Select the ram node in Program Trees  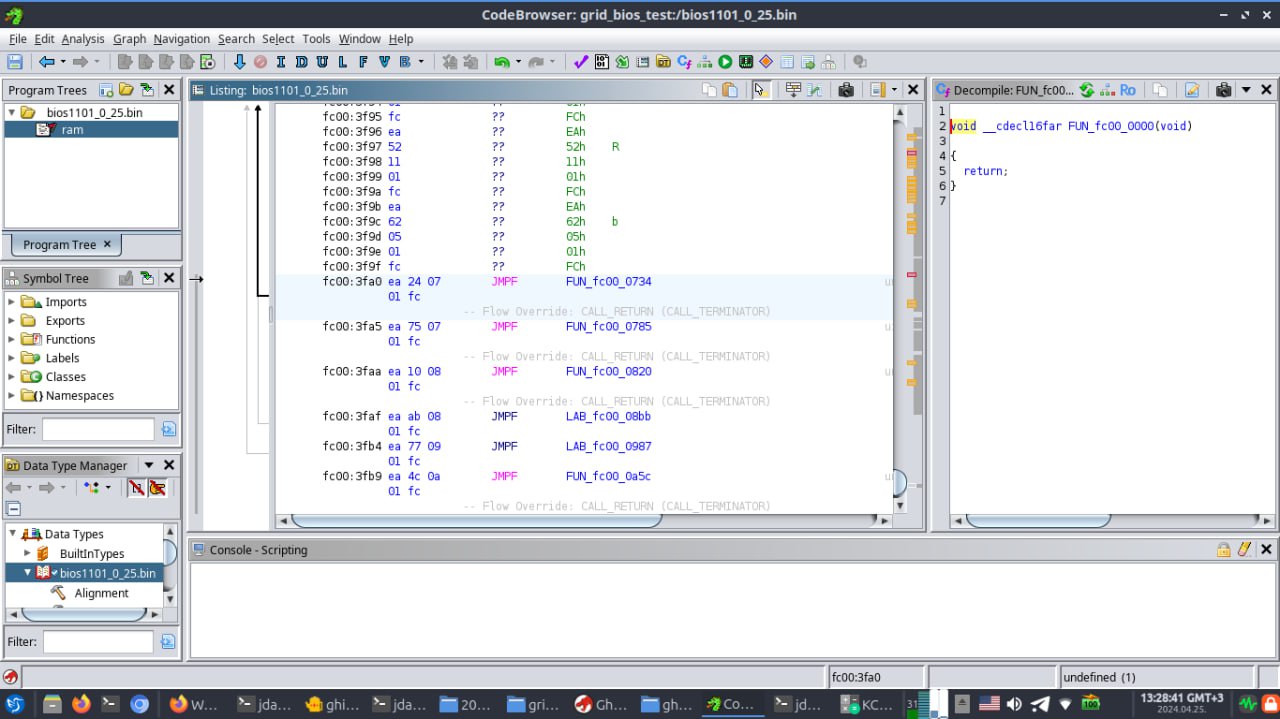point(71,130)
